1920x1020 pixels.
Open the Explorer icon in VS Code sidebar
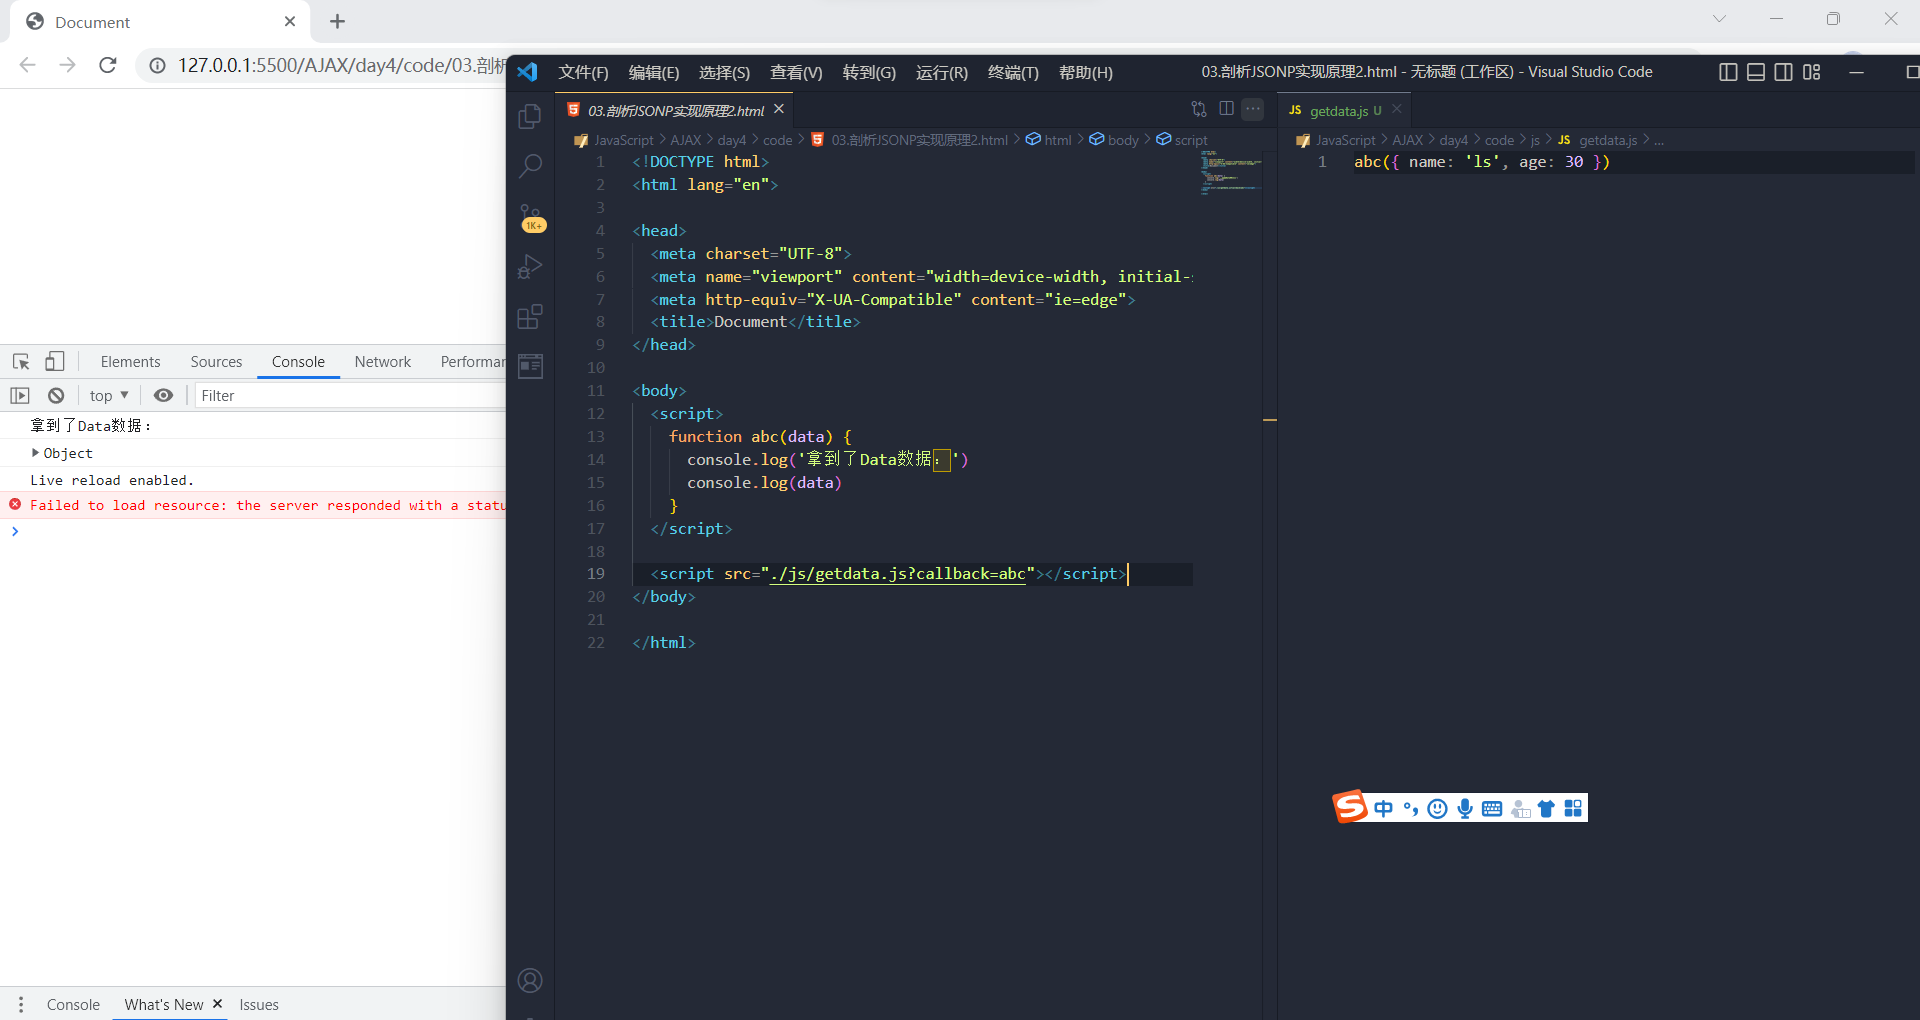coord(529,115)
